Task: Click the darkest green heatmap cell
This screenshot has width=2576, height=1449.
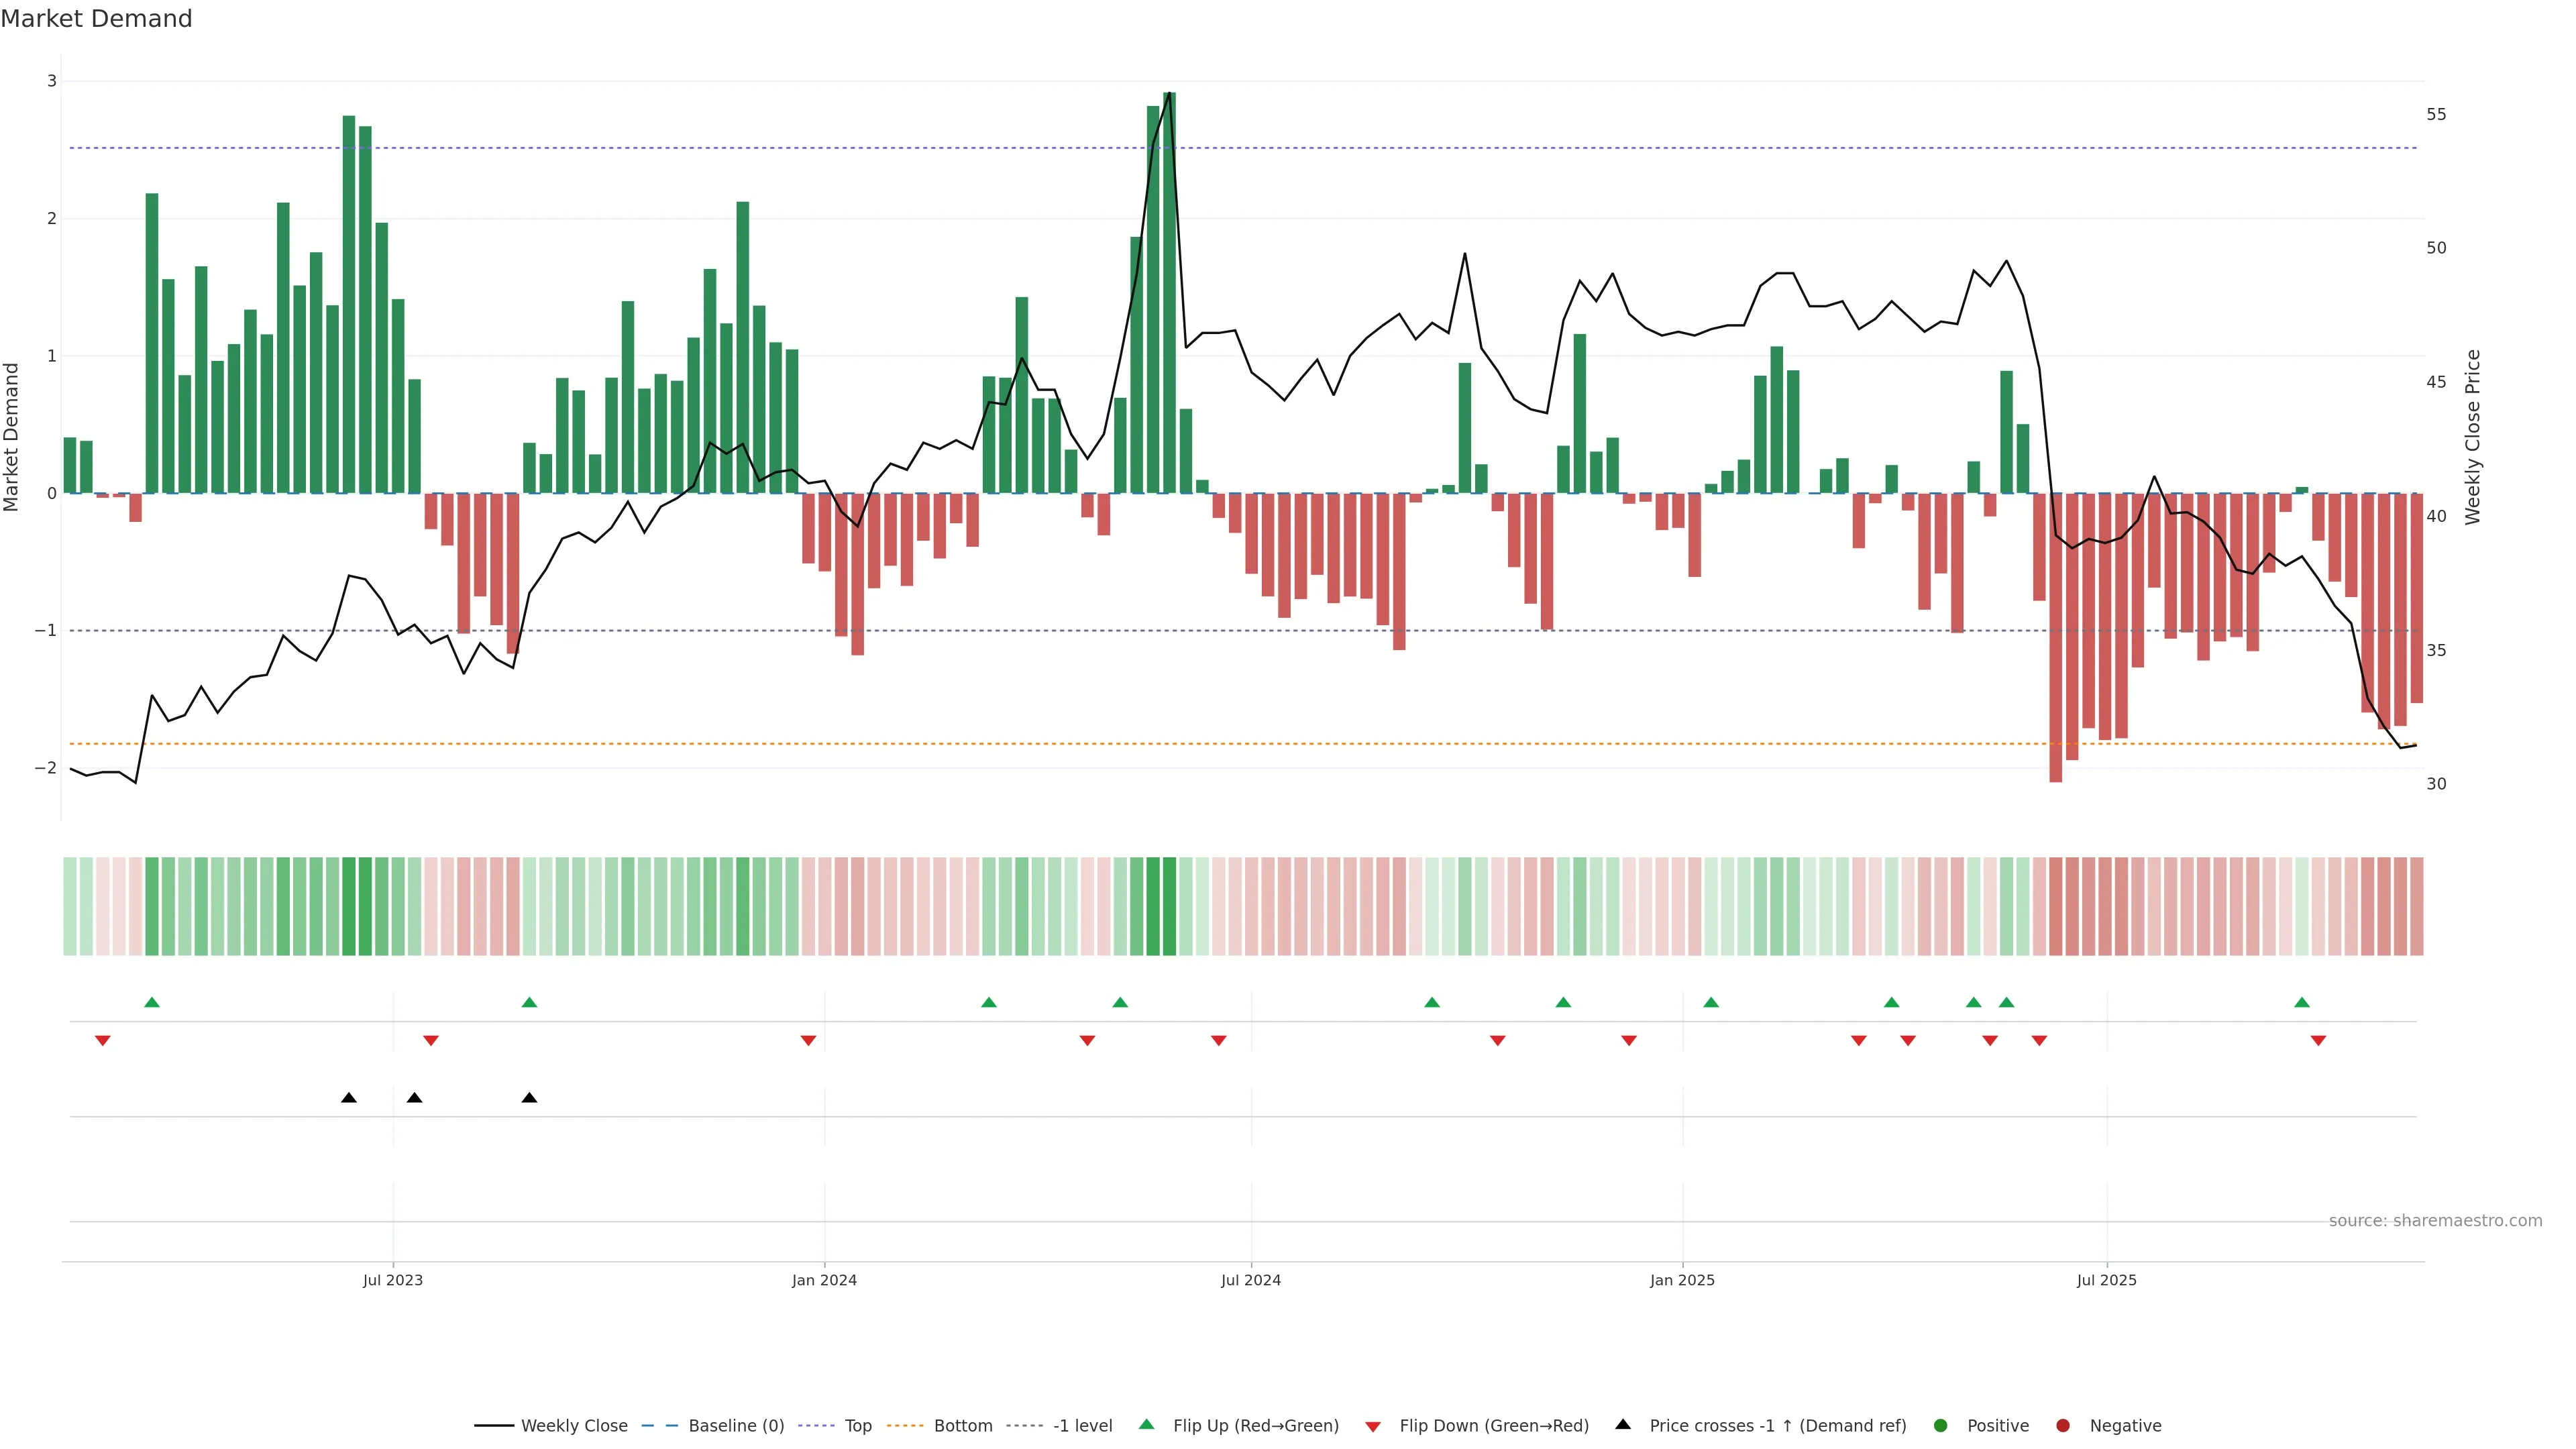Action: click(1169, 906)
